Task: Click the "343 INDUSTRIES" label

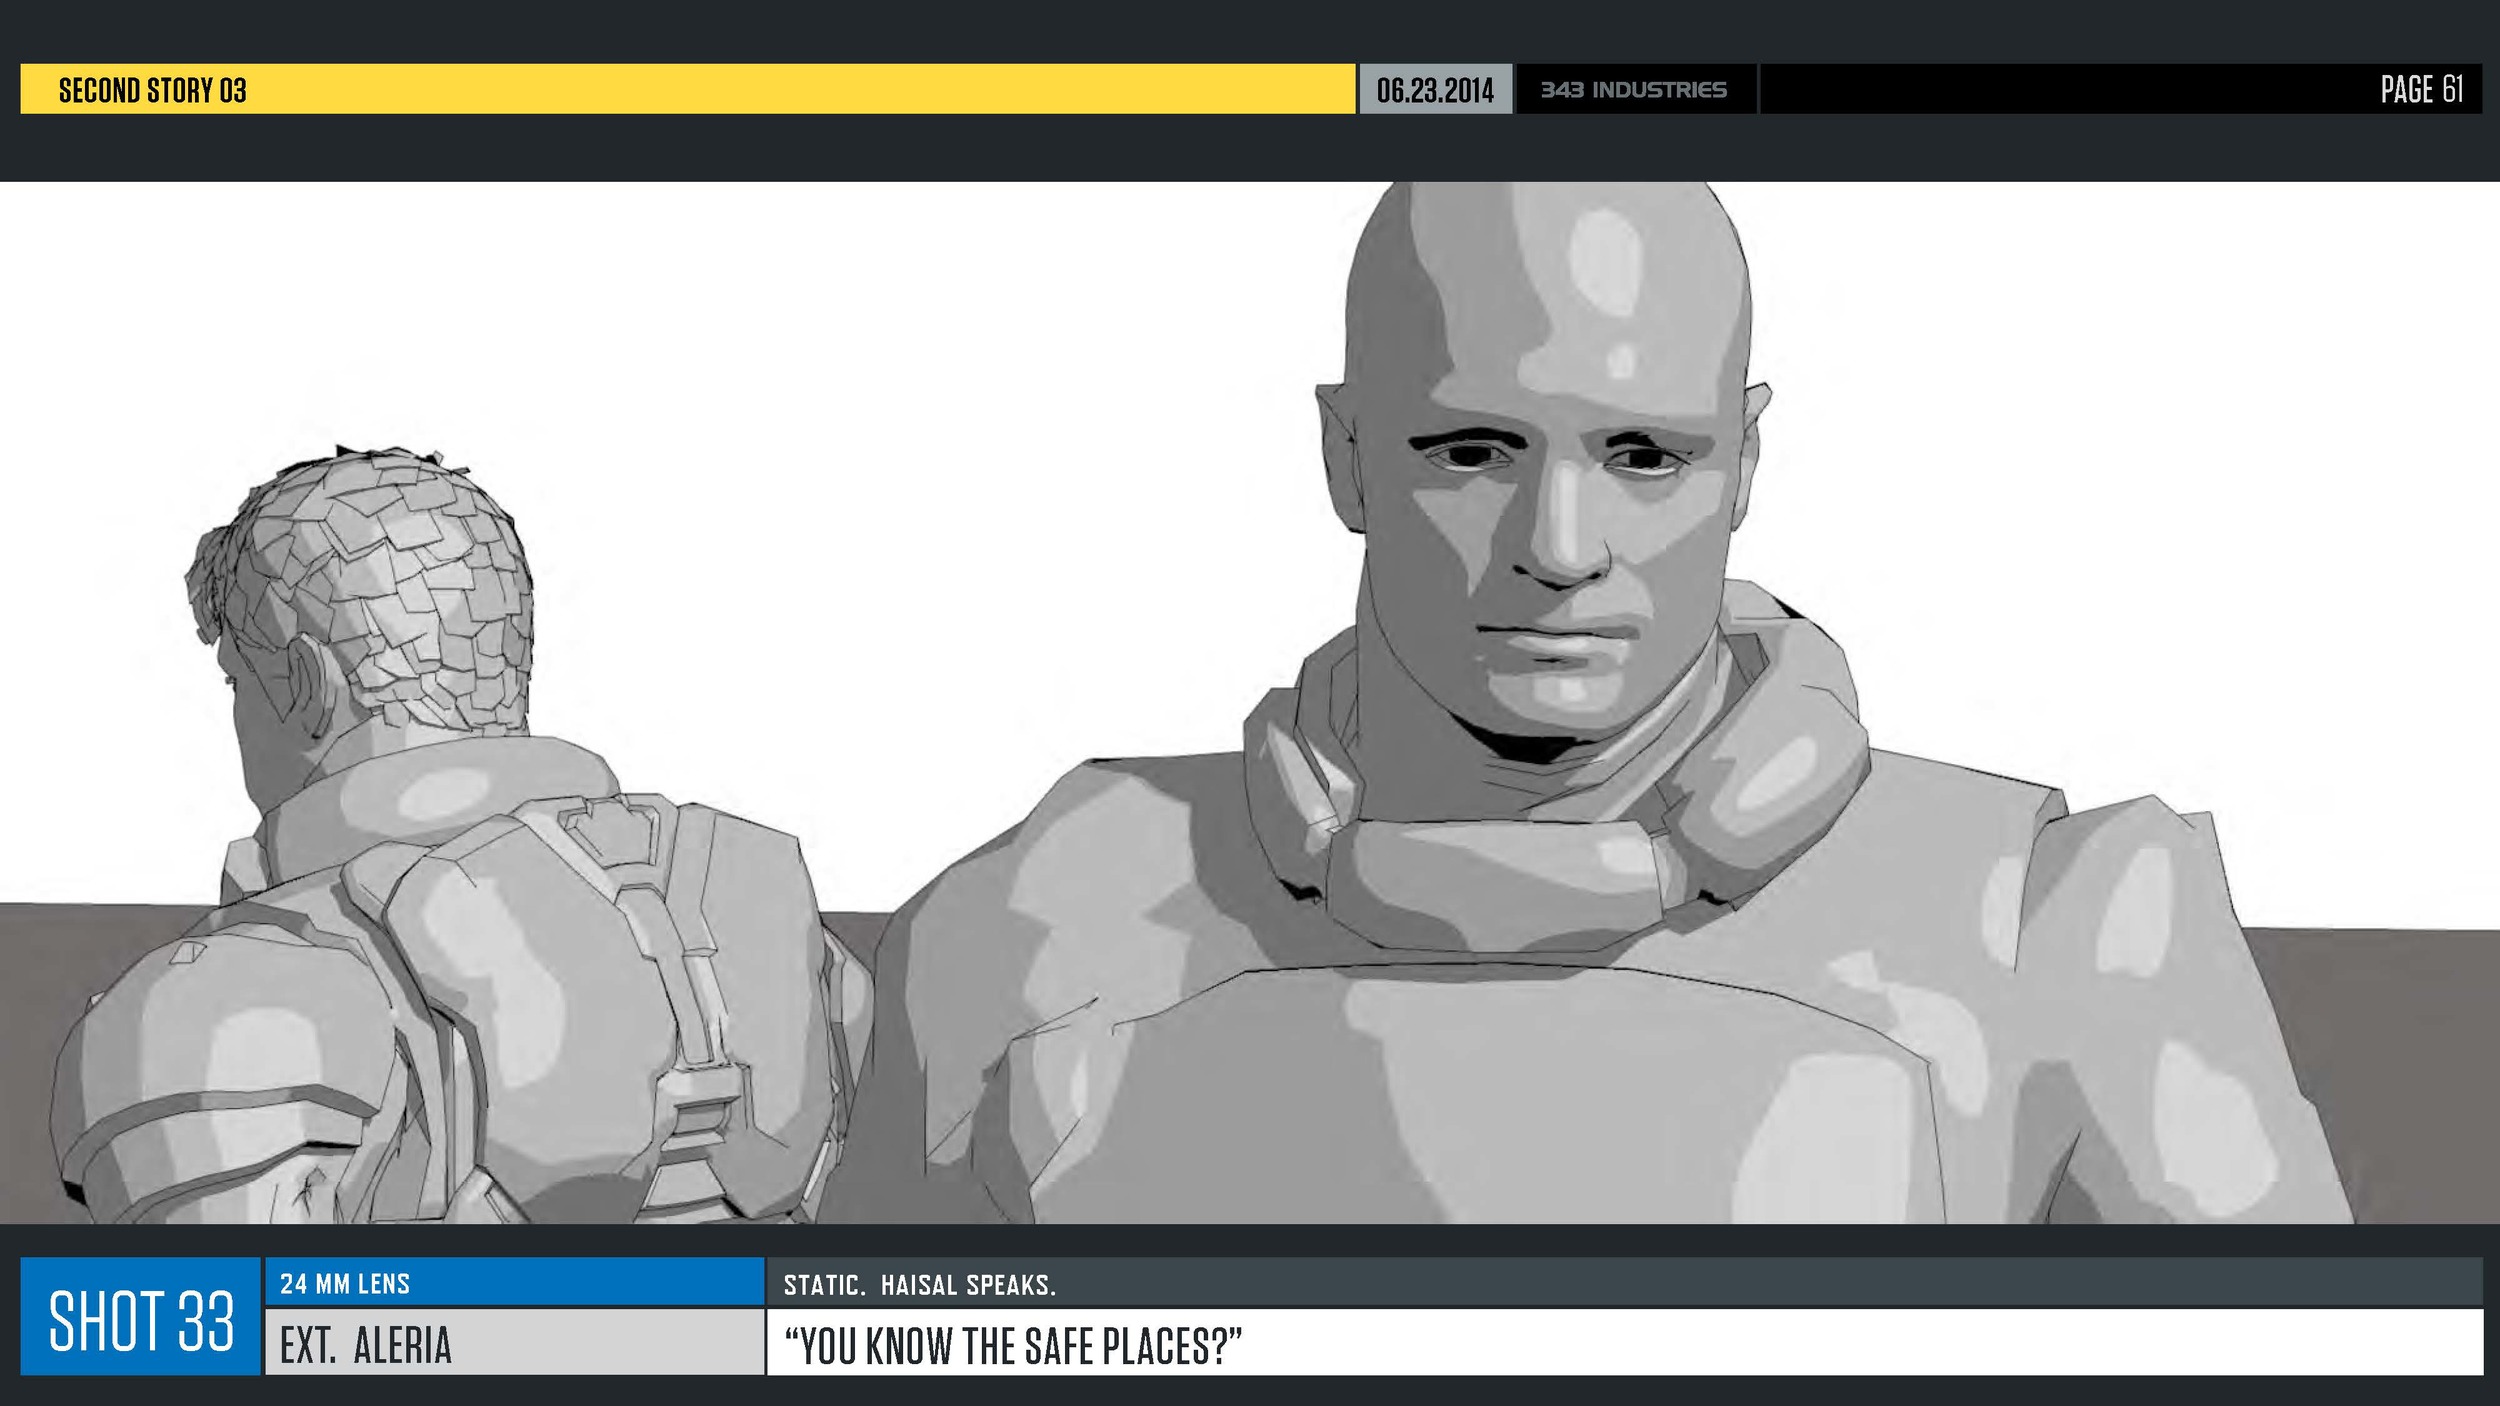Action: click(x=1633, y=90)
